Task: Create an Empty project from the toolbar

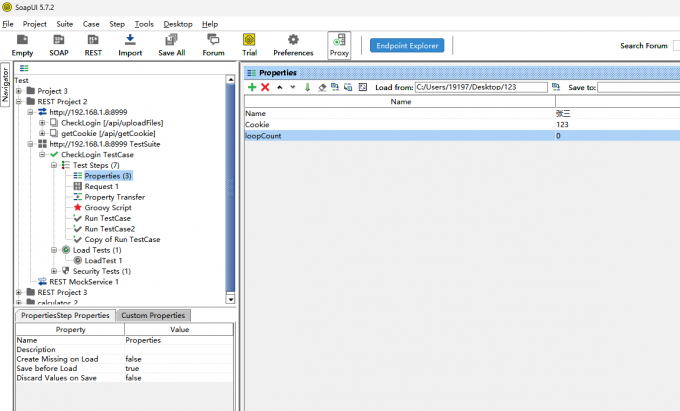Action: point(22,45)
